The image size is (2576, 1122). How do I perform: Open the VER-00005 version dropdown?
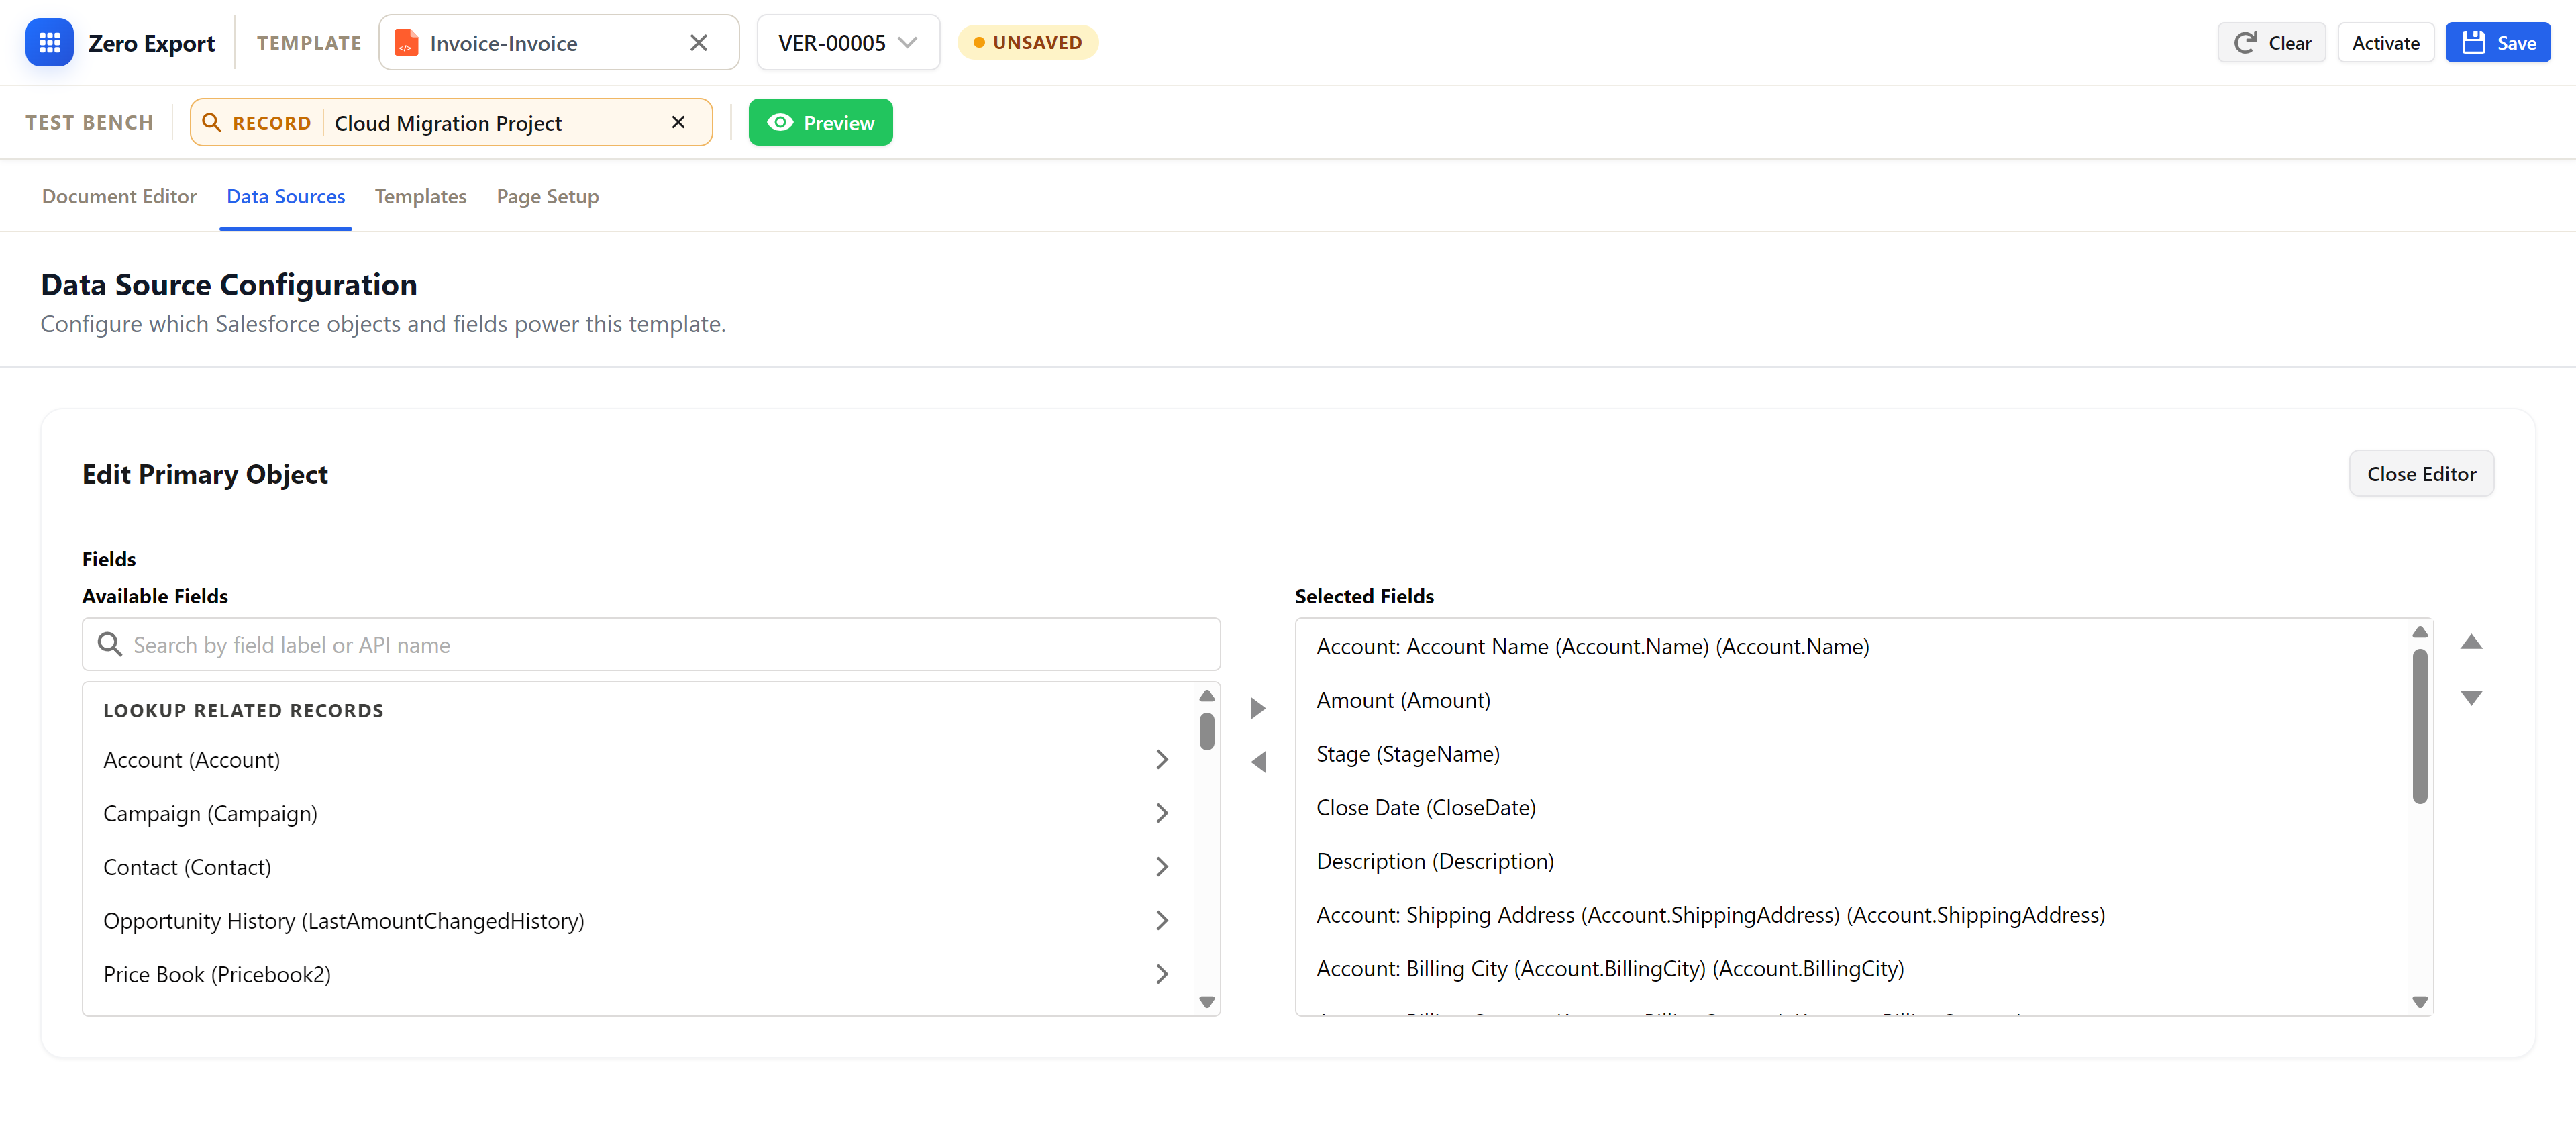(x=848, y=43)
